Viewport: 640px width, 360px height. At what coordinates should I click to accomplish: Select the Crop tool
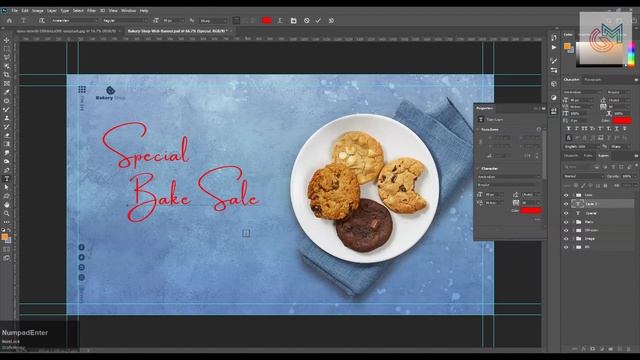pos(7,75)
